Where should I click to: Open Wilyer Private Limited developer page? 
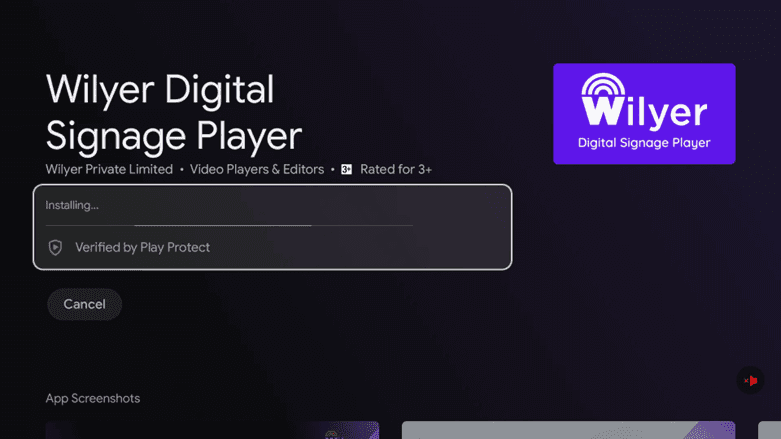pyautogui.click(x=109, y=169)
